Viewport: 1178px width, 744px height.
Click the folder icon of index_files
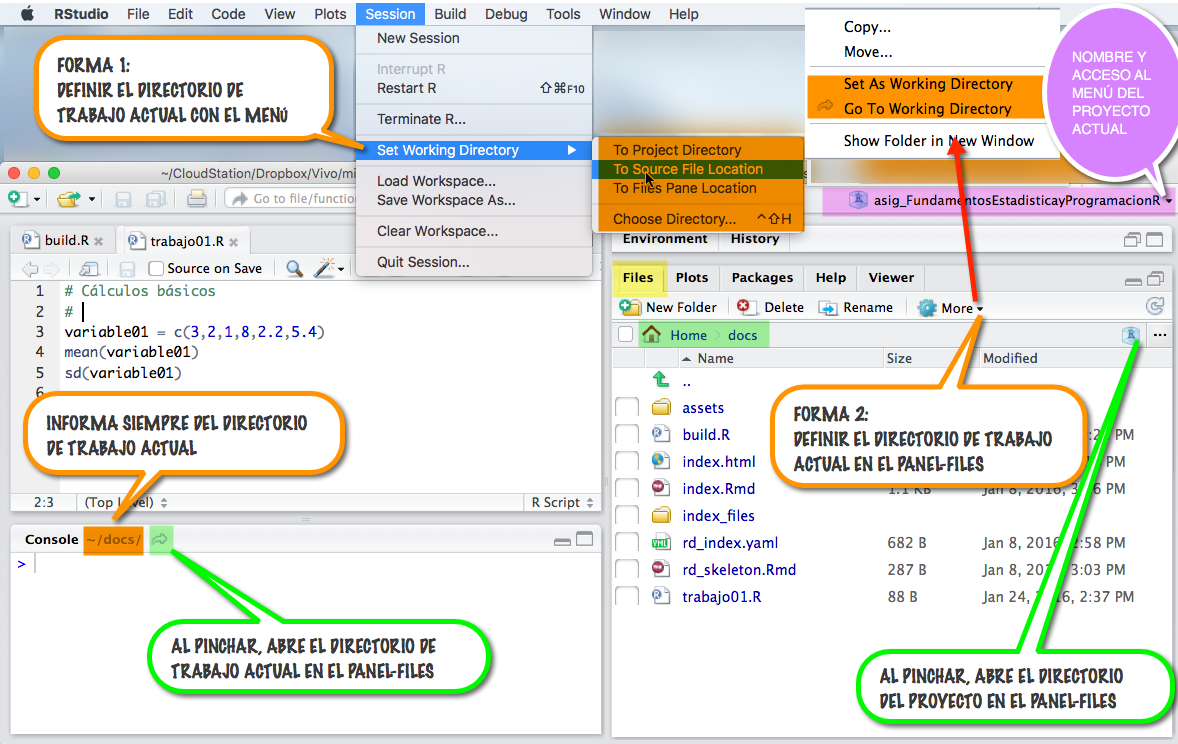pos(661,516)
